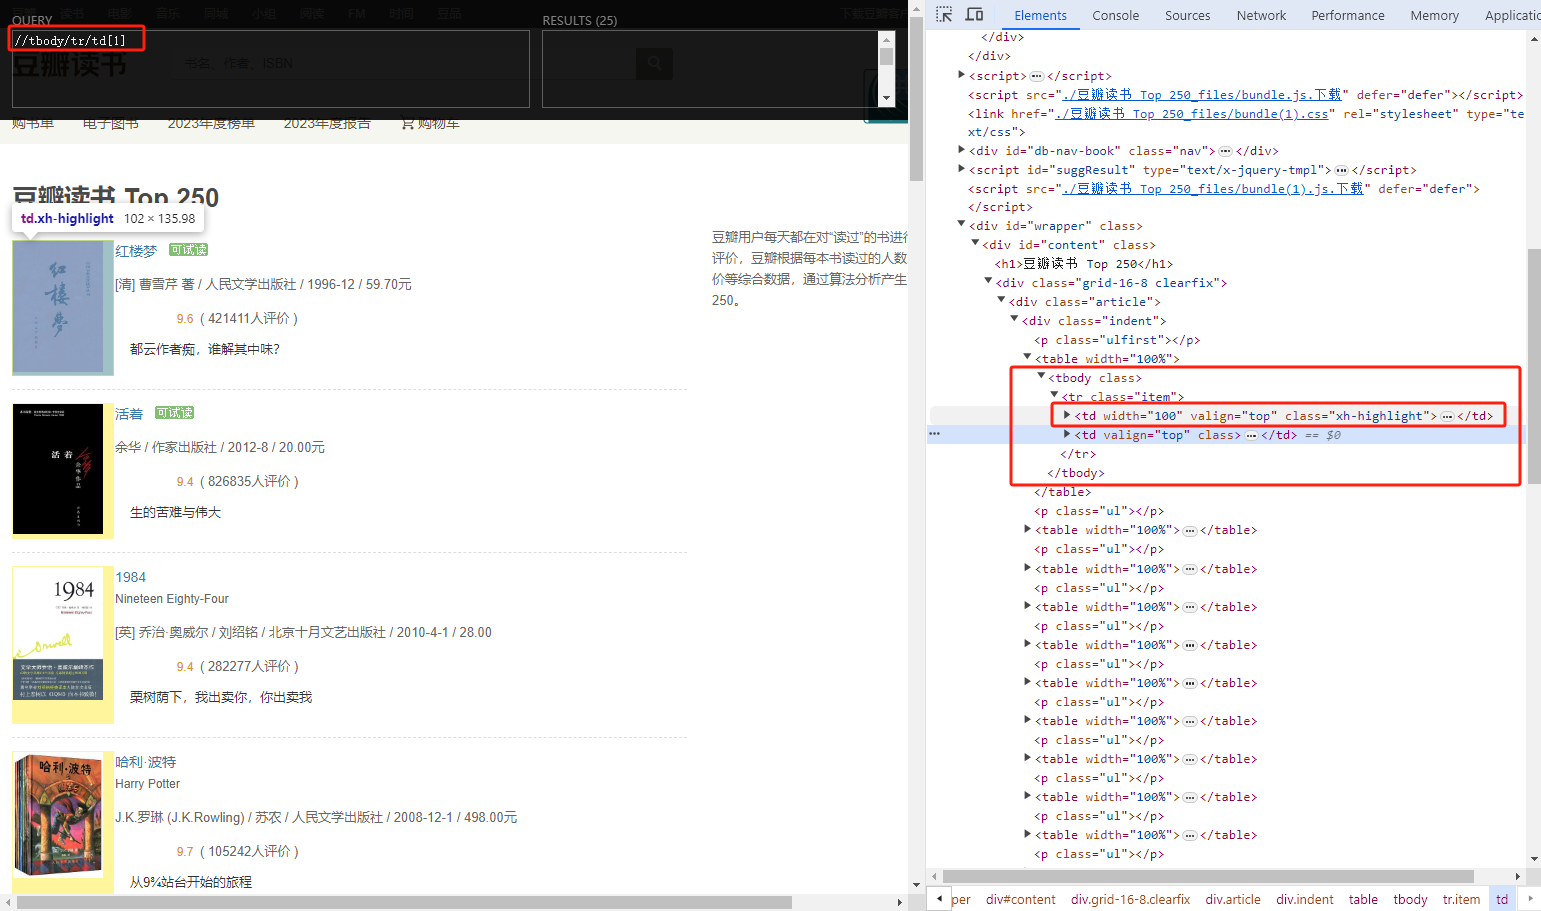Open the Network tab
Screen dimensions: 1541x911
pos(1261,15)
